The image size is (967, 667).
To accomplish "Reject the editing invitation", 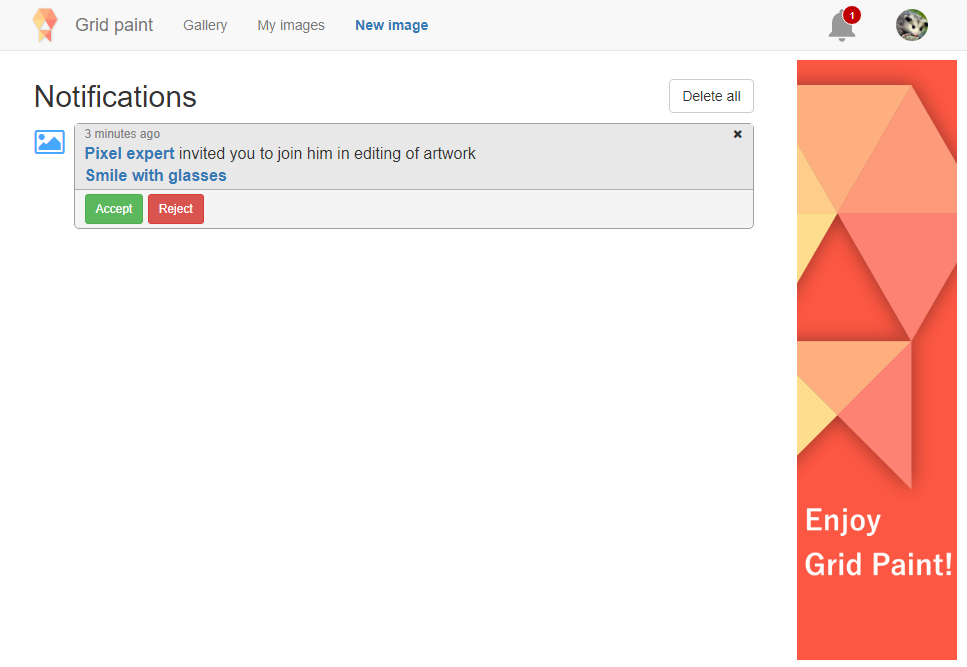I will [176, 209].
